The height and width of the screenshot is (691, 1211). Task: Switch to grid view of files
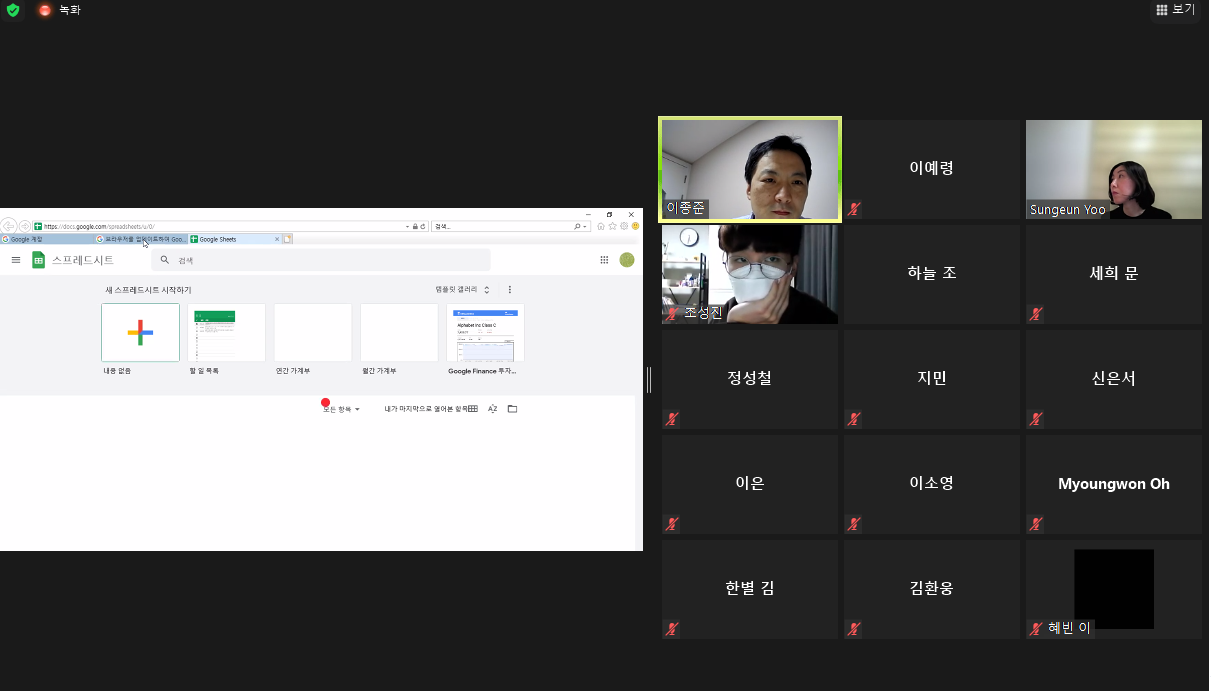pos(473,409)
